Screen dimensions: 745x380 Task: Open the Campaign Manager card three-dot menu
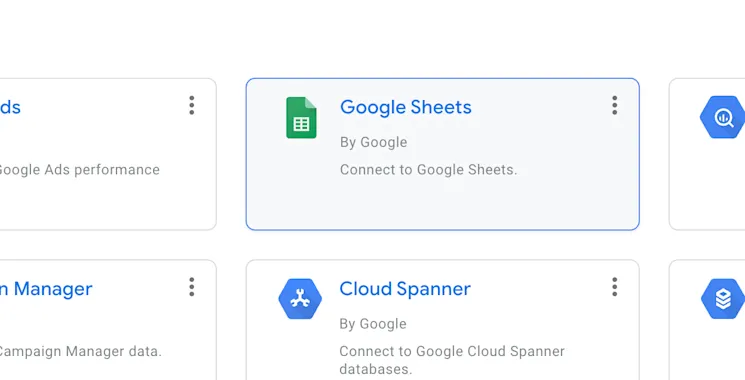point(191,287)
